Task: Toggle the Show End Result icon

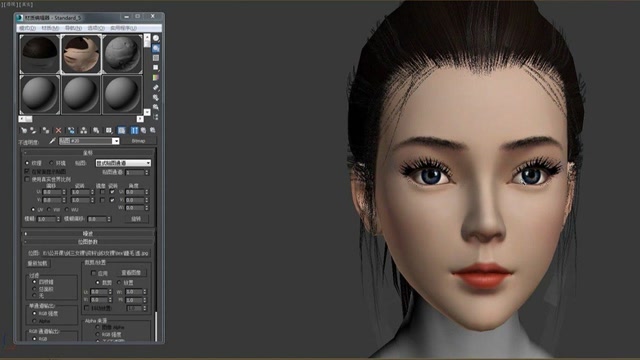Action: pos(134,131)
